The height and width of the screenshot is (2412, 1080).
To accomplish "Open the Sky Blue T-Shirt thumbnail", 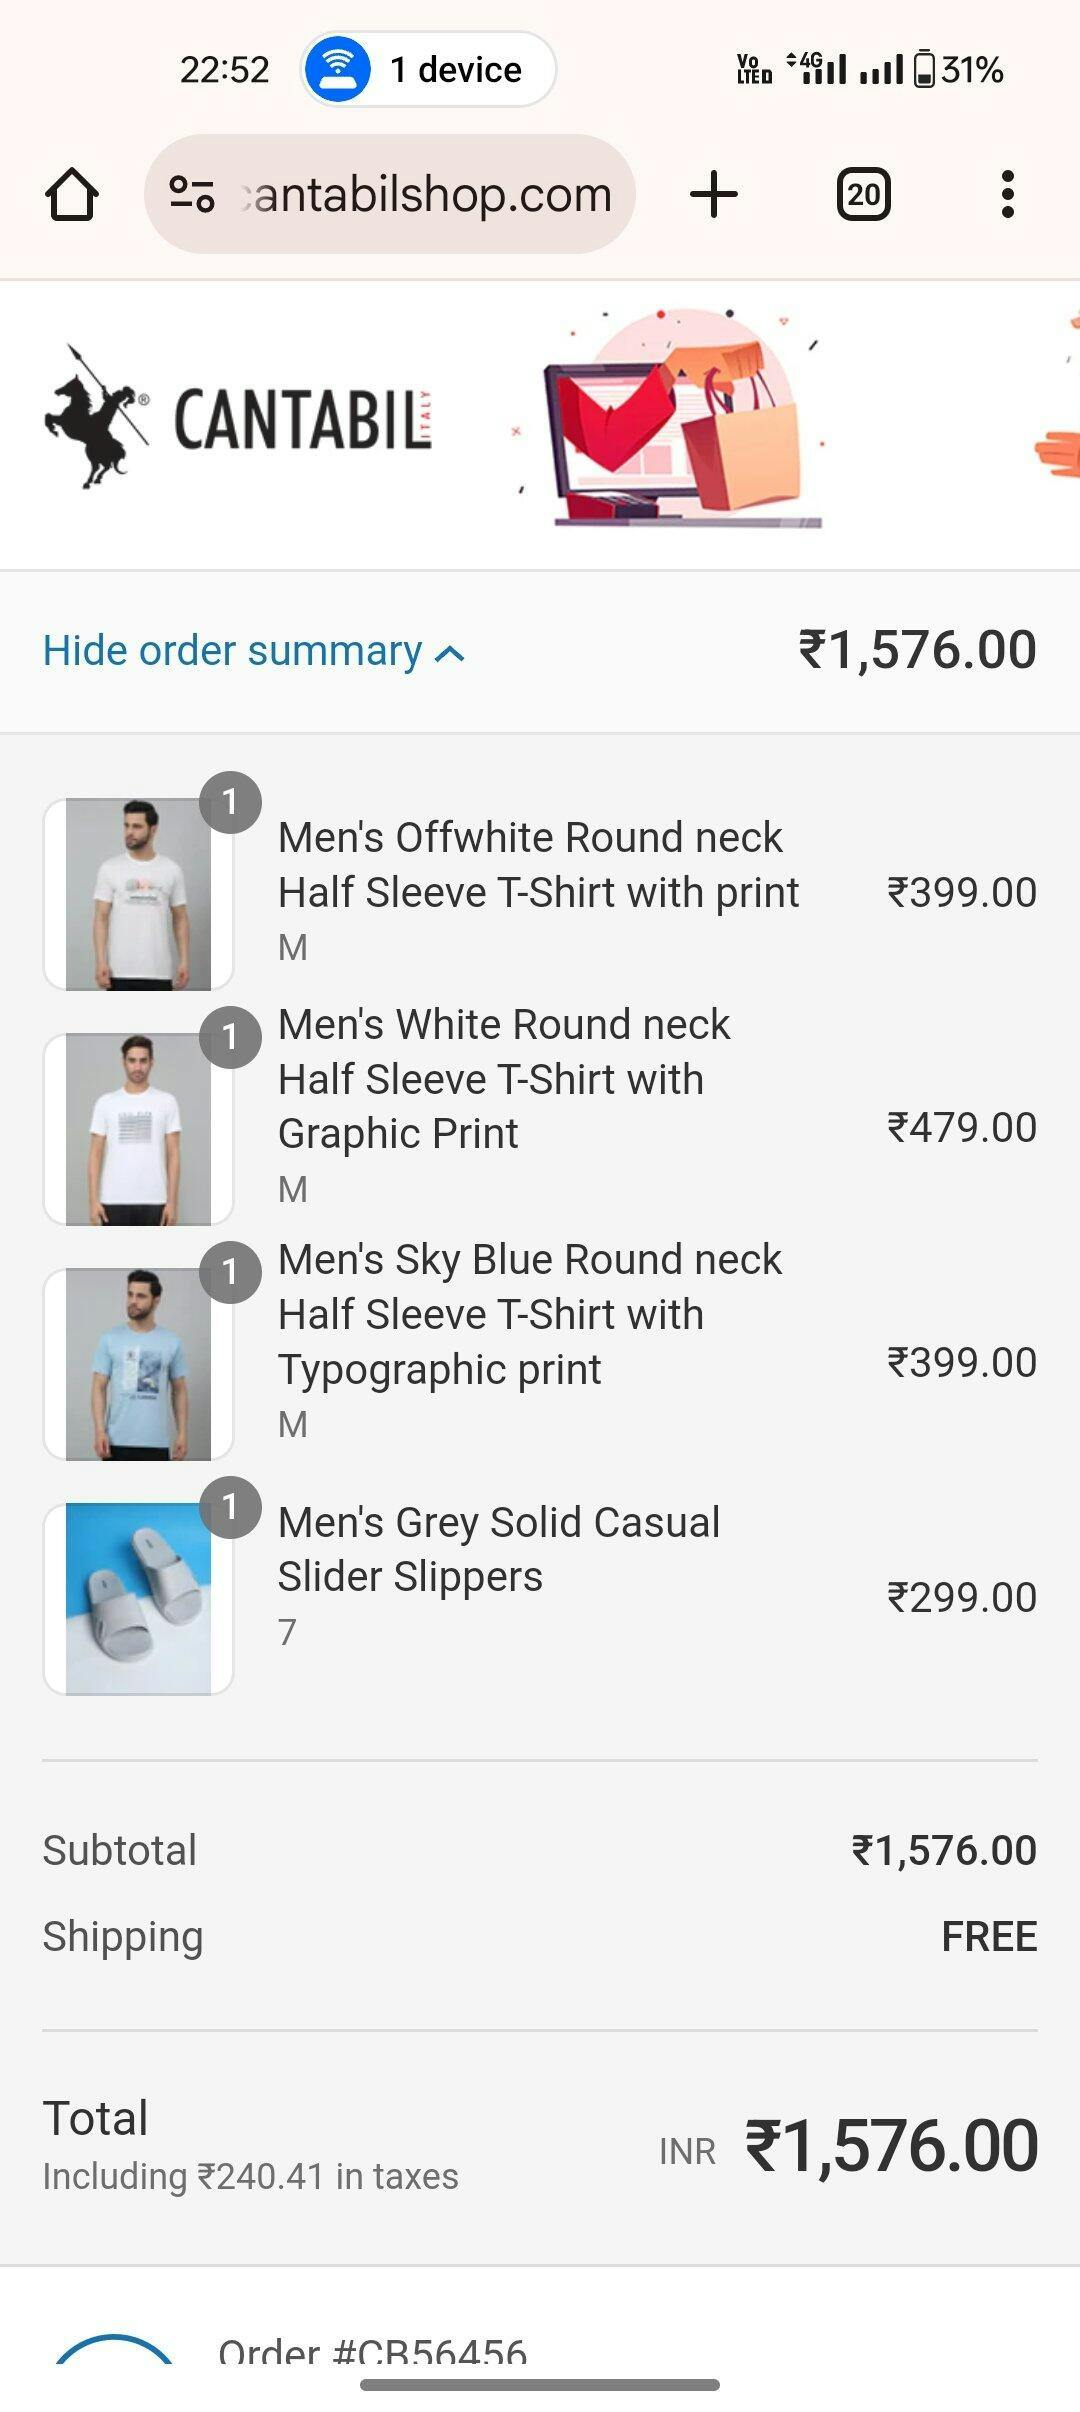I will click(138, 1364).
